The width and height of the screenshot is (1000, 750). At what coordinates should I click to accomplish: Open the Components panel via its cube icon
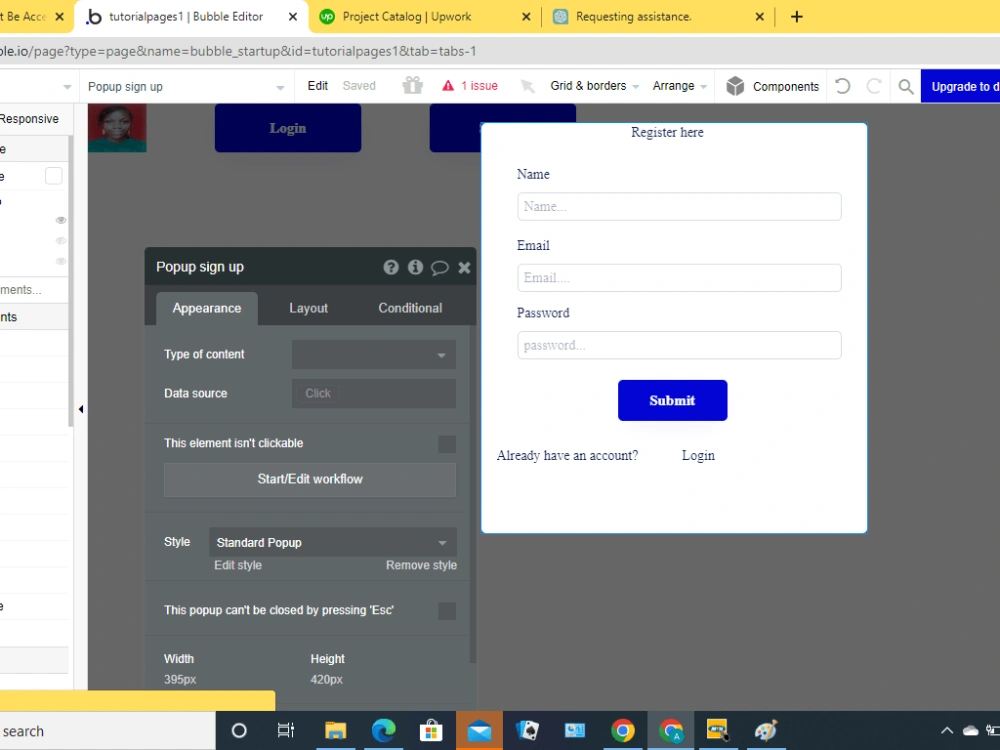736,86
